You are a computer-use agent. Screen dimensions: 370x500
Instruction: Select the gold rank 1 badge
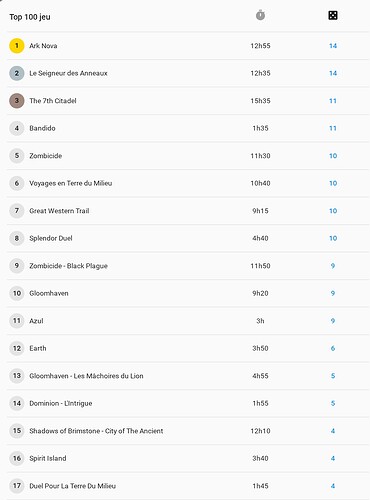(17, 46)
